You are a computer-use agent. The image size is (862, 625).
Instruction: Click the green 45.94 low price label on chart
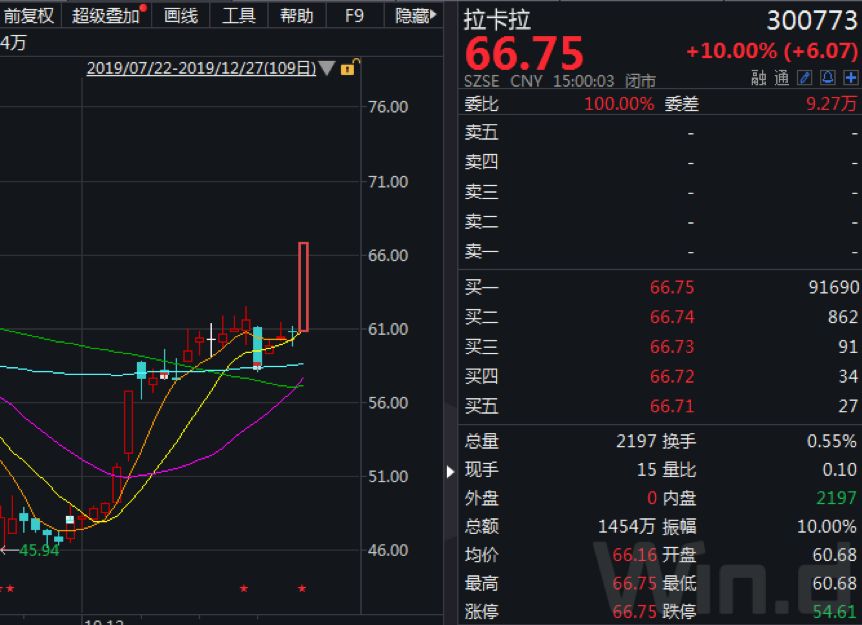[x=42, y=548]
